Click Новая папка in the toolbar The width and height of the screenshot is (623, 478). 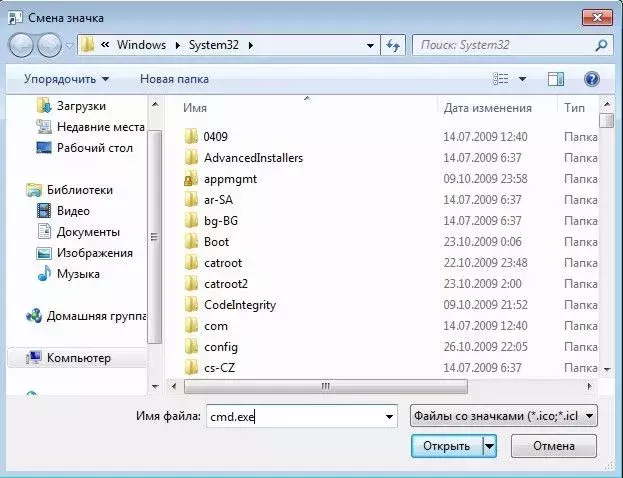point(174,79)
